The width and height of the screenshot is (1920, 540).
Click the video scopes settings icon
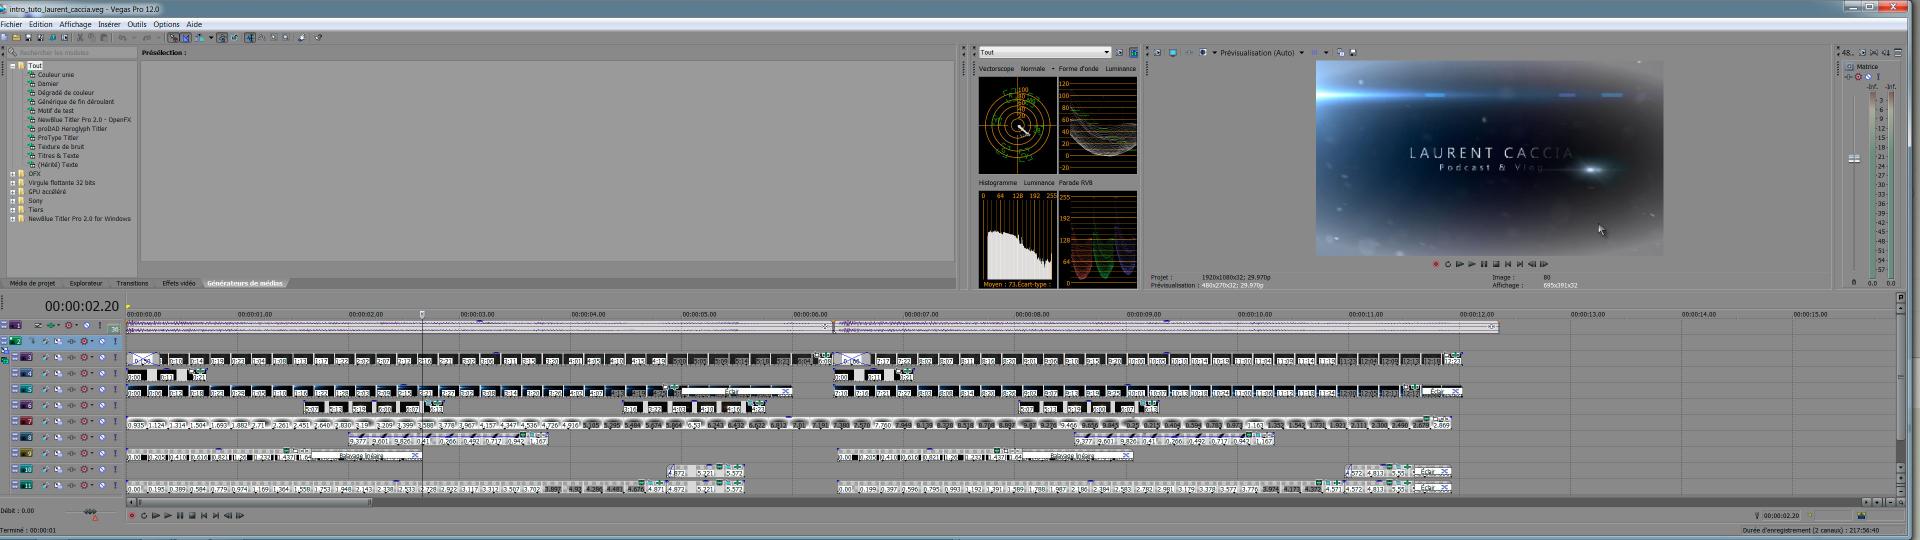click(1120, 52)
